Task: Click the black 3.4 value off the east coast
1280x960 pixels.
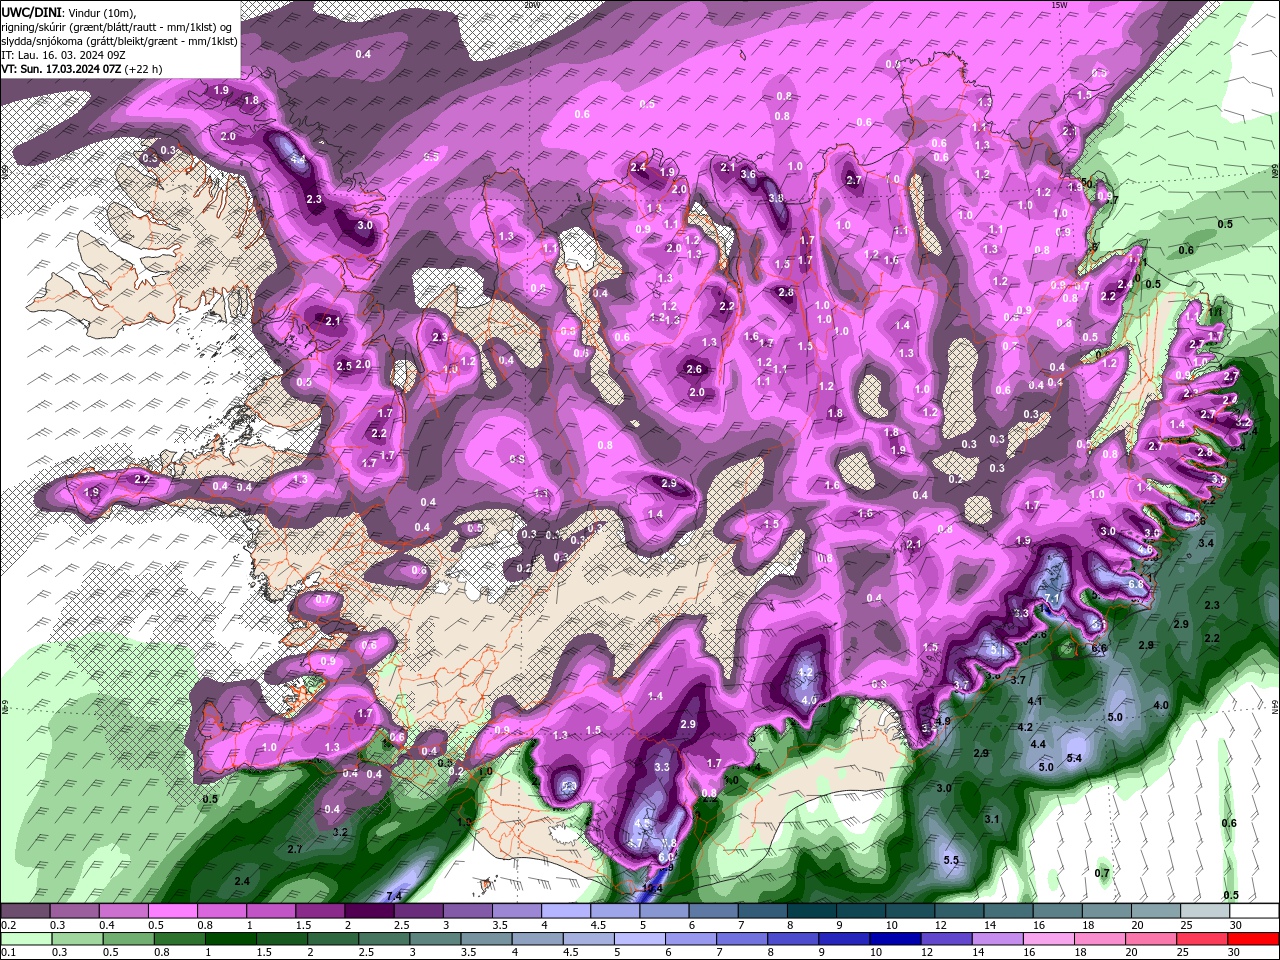Action: 1206,543
